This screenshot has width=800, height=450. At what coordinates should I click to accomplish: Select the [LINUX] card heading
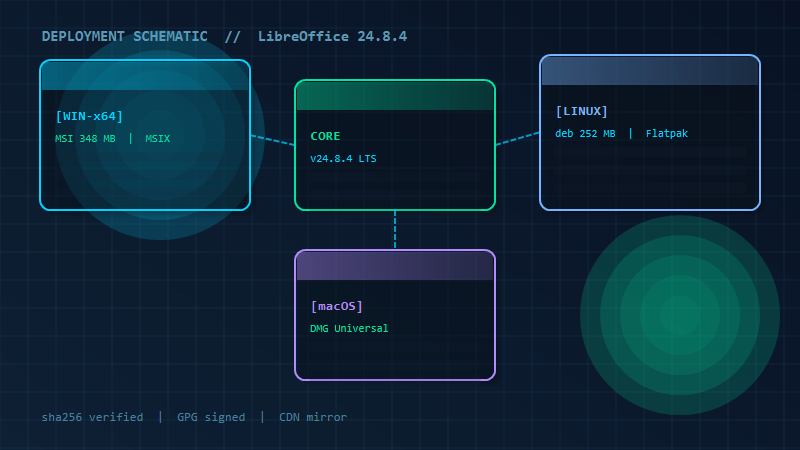(x=582, y=111)
